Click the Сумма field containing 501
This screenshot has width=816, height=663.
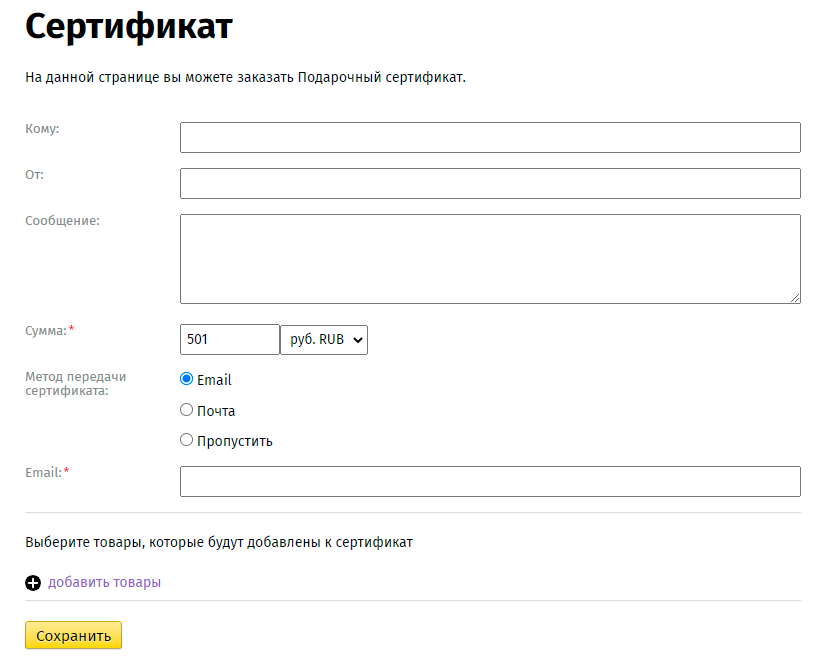[x=230, y=340]
